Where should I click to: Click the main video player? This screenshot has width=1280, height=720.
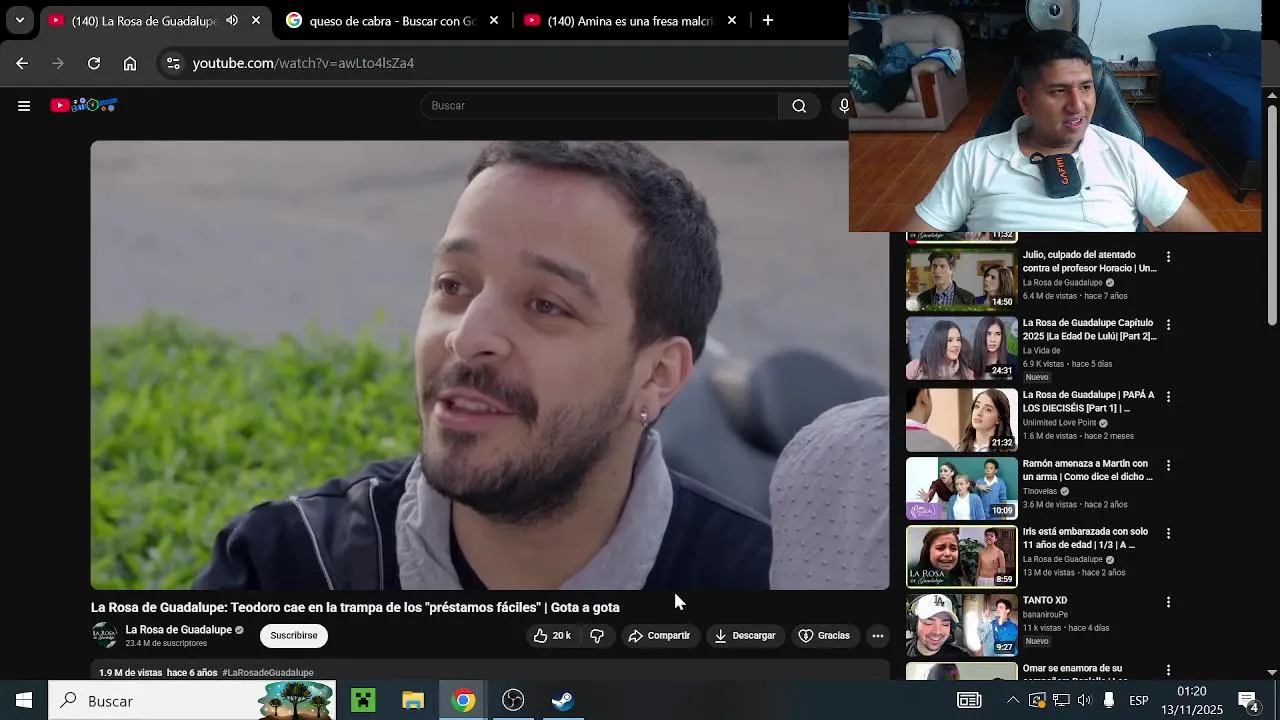tap(490, 365)
